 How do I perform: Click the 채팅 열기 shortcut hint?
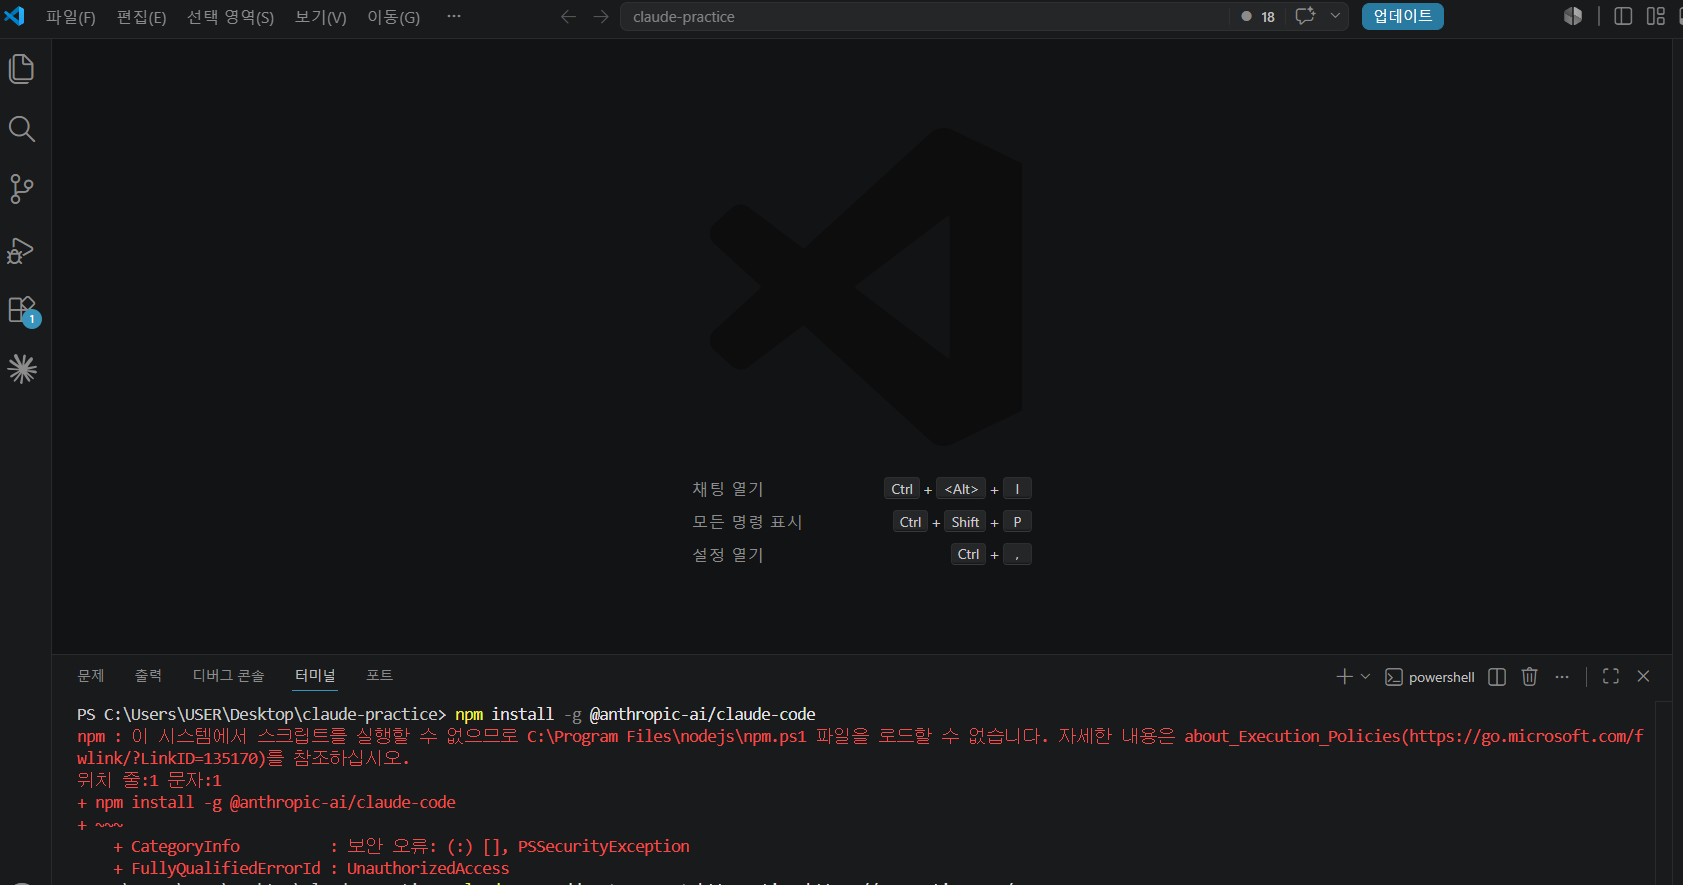728,489
